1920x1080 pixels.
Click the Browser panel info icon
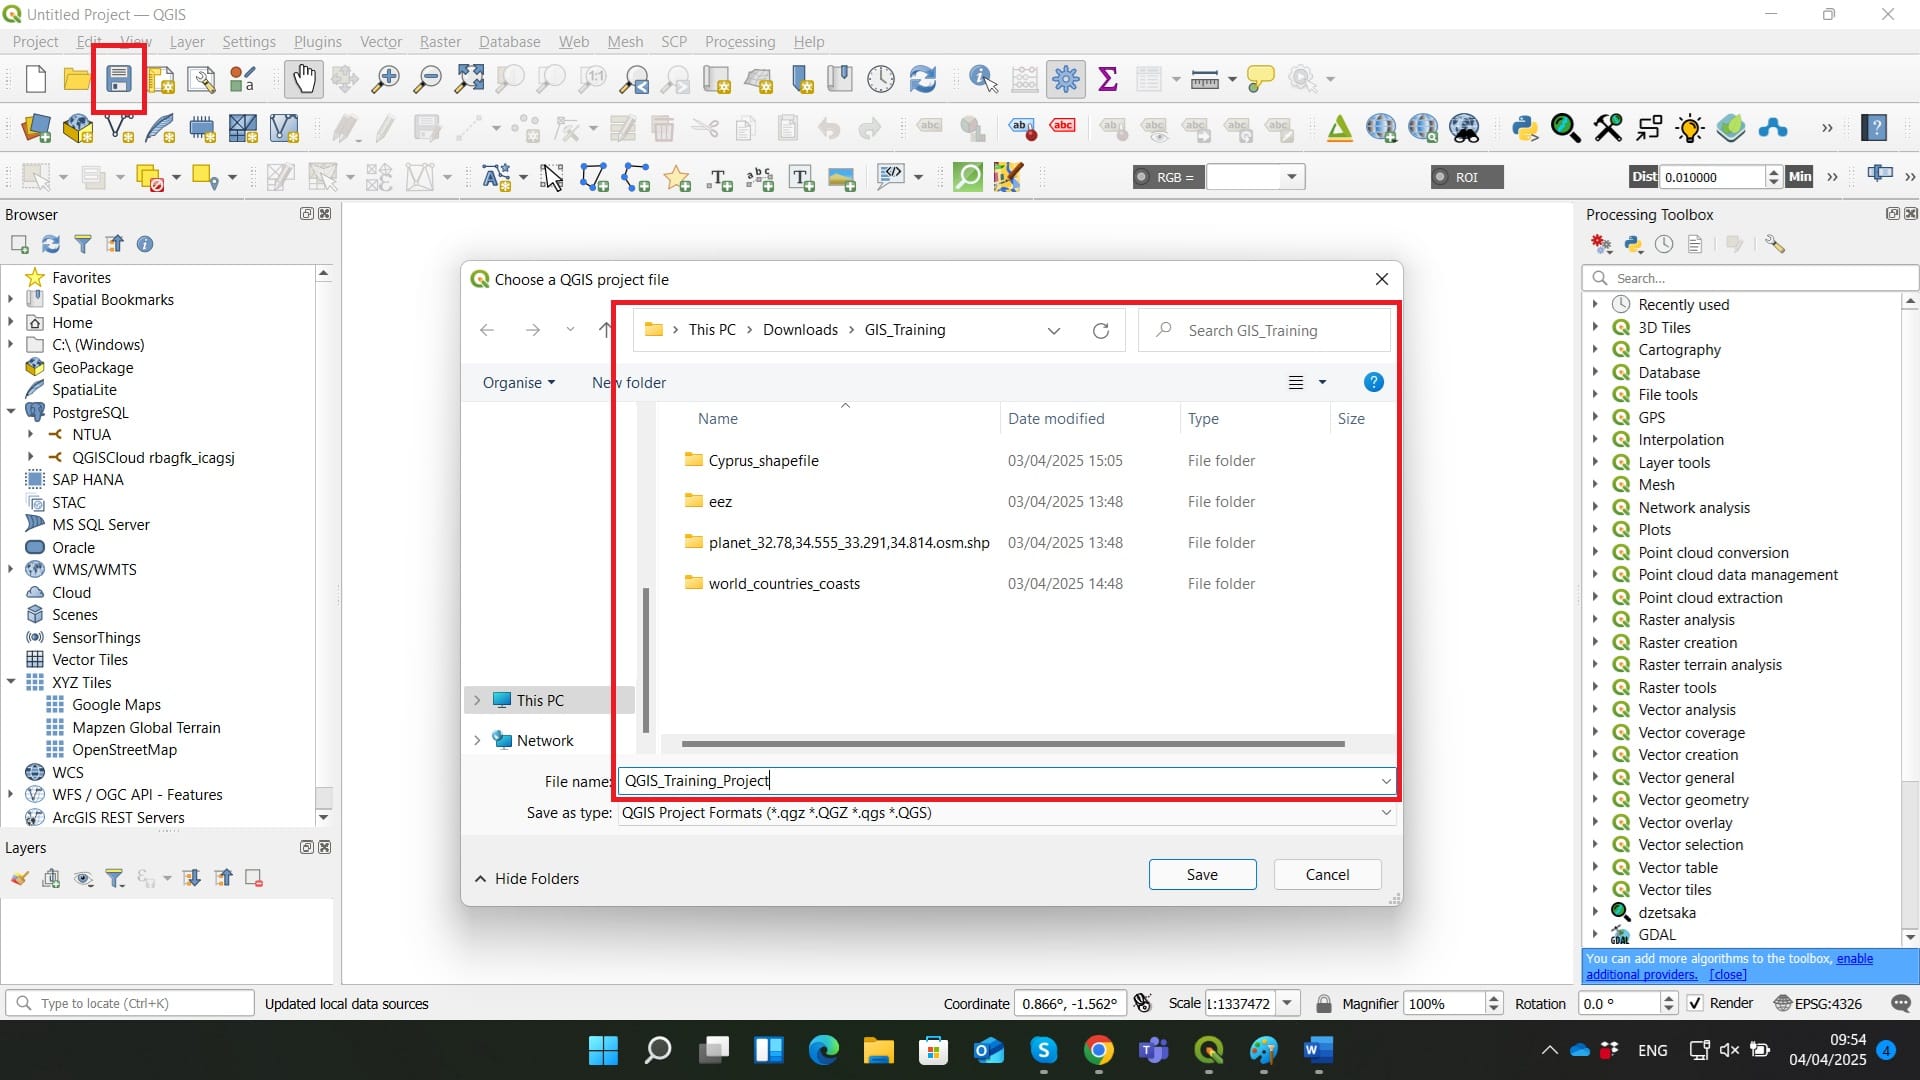point(145,244)
